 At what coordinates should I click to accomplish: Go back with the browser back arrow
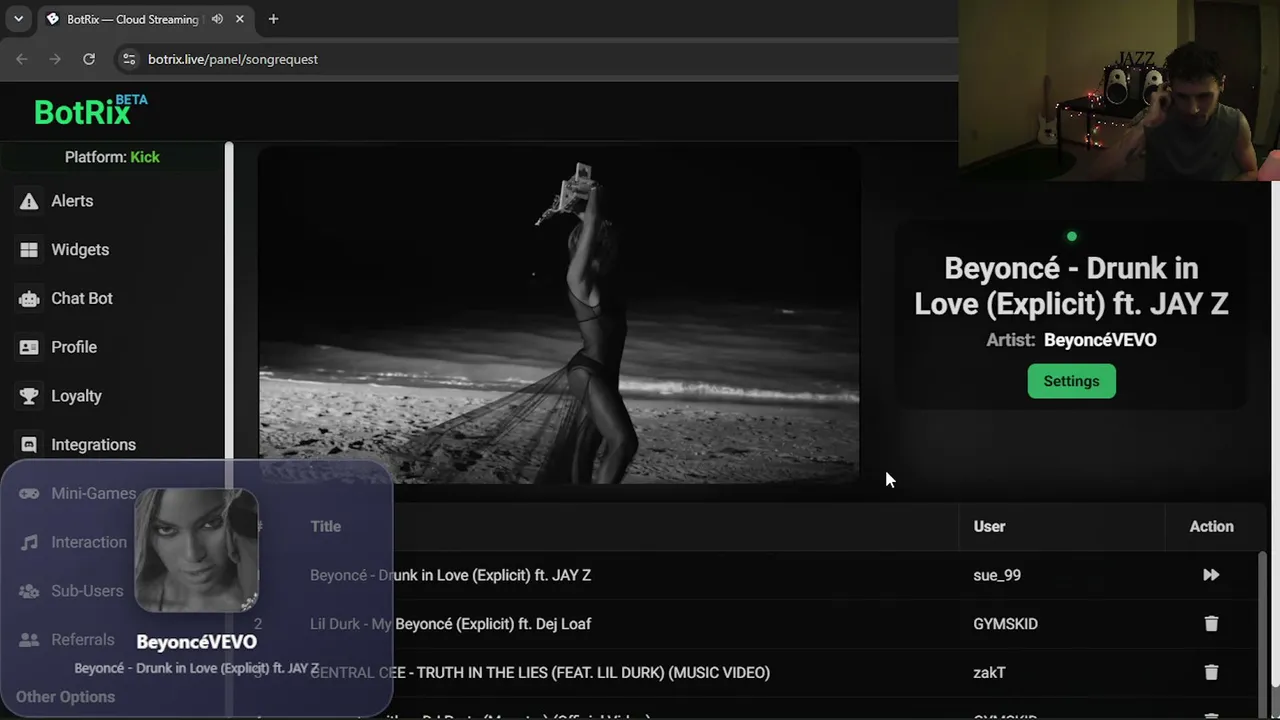point(22,59)
